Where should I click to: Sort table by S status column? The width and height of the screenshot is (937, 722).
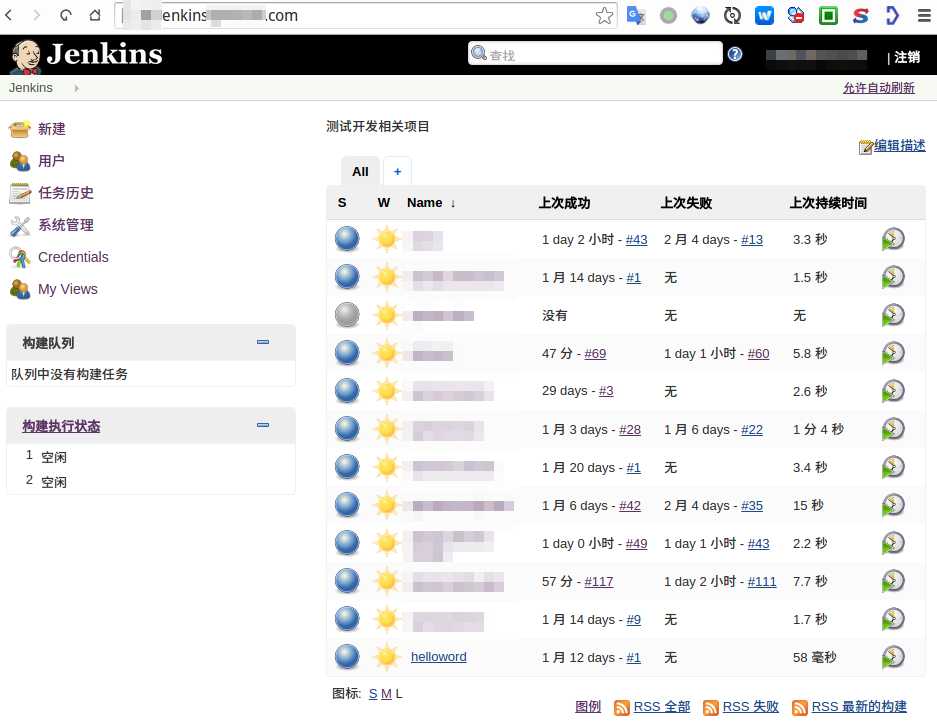tap(342, 203)
